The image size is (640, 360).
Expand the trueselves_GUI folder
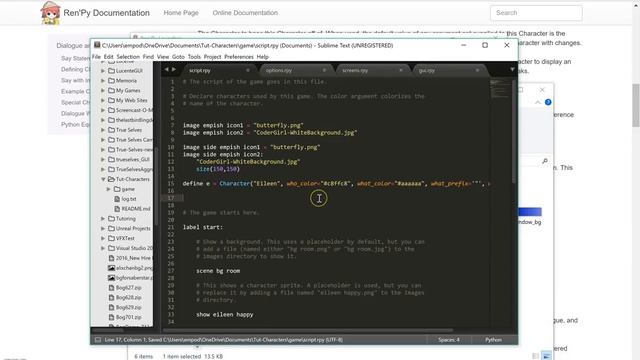point(103,160)
